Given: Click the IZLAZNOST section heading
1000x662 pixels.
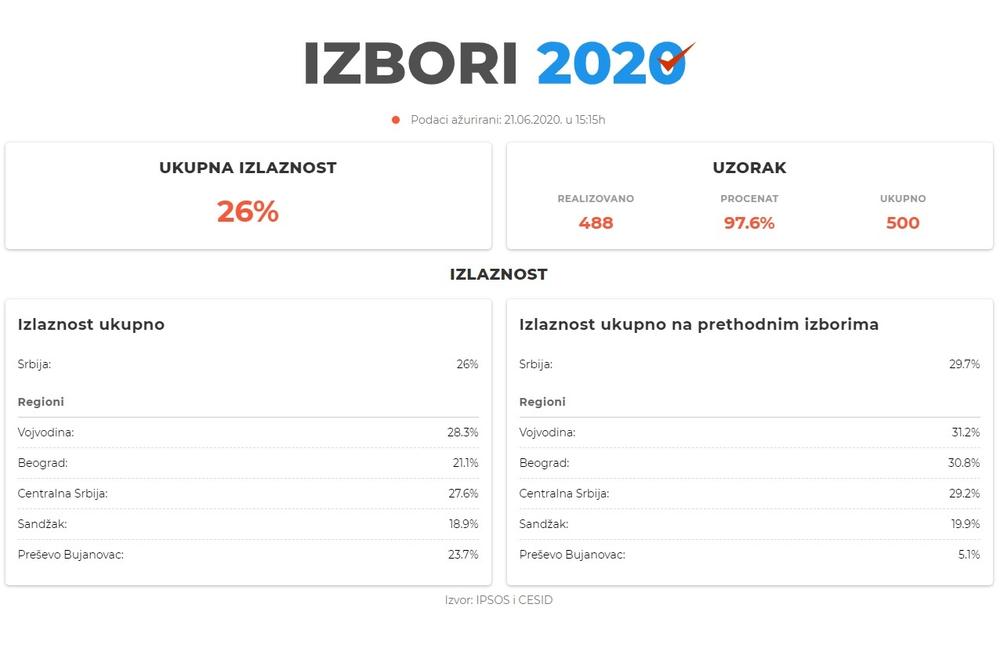Looking at the screenshot, I should tap(499, 274).
